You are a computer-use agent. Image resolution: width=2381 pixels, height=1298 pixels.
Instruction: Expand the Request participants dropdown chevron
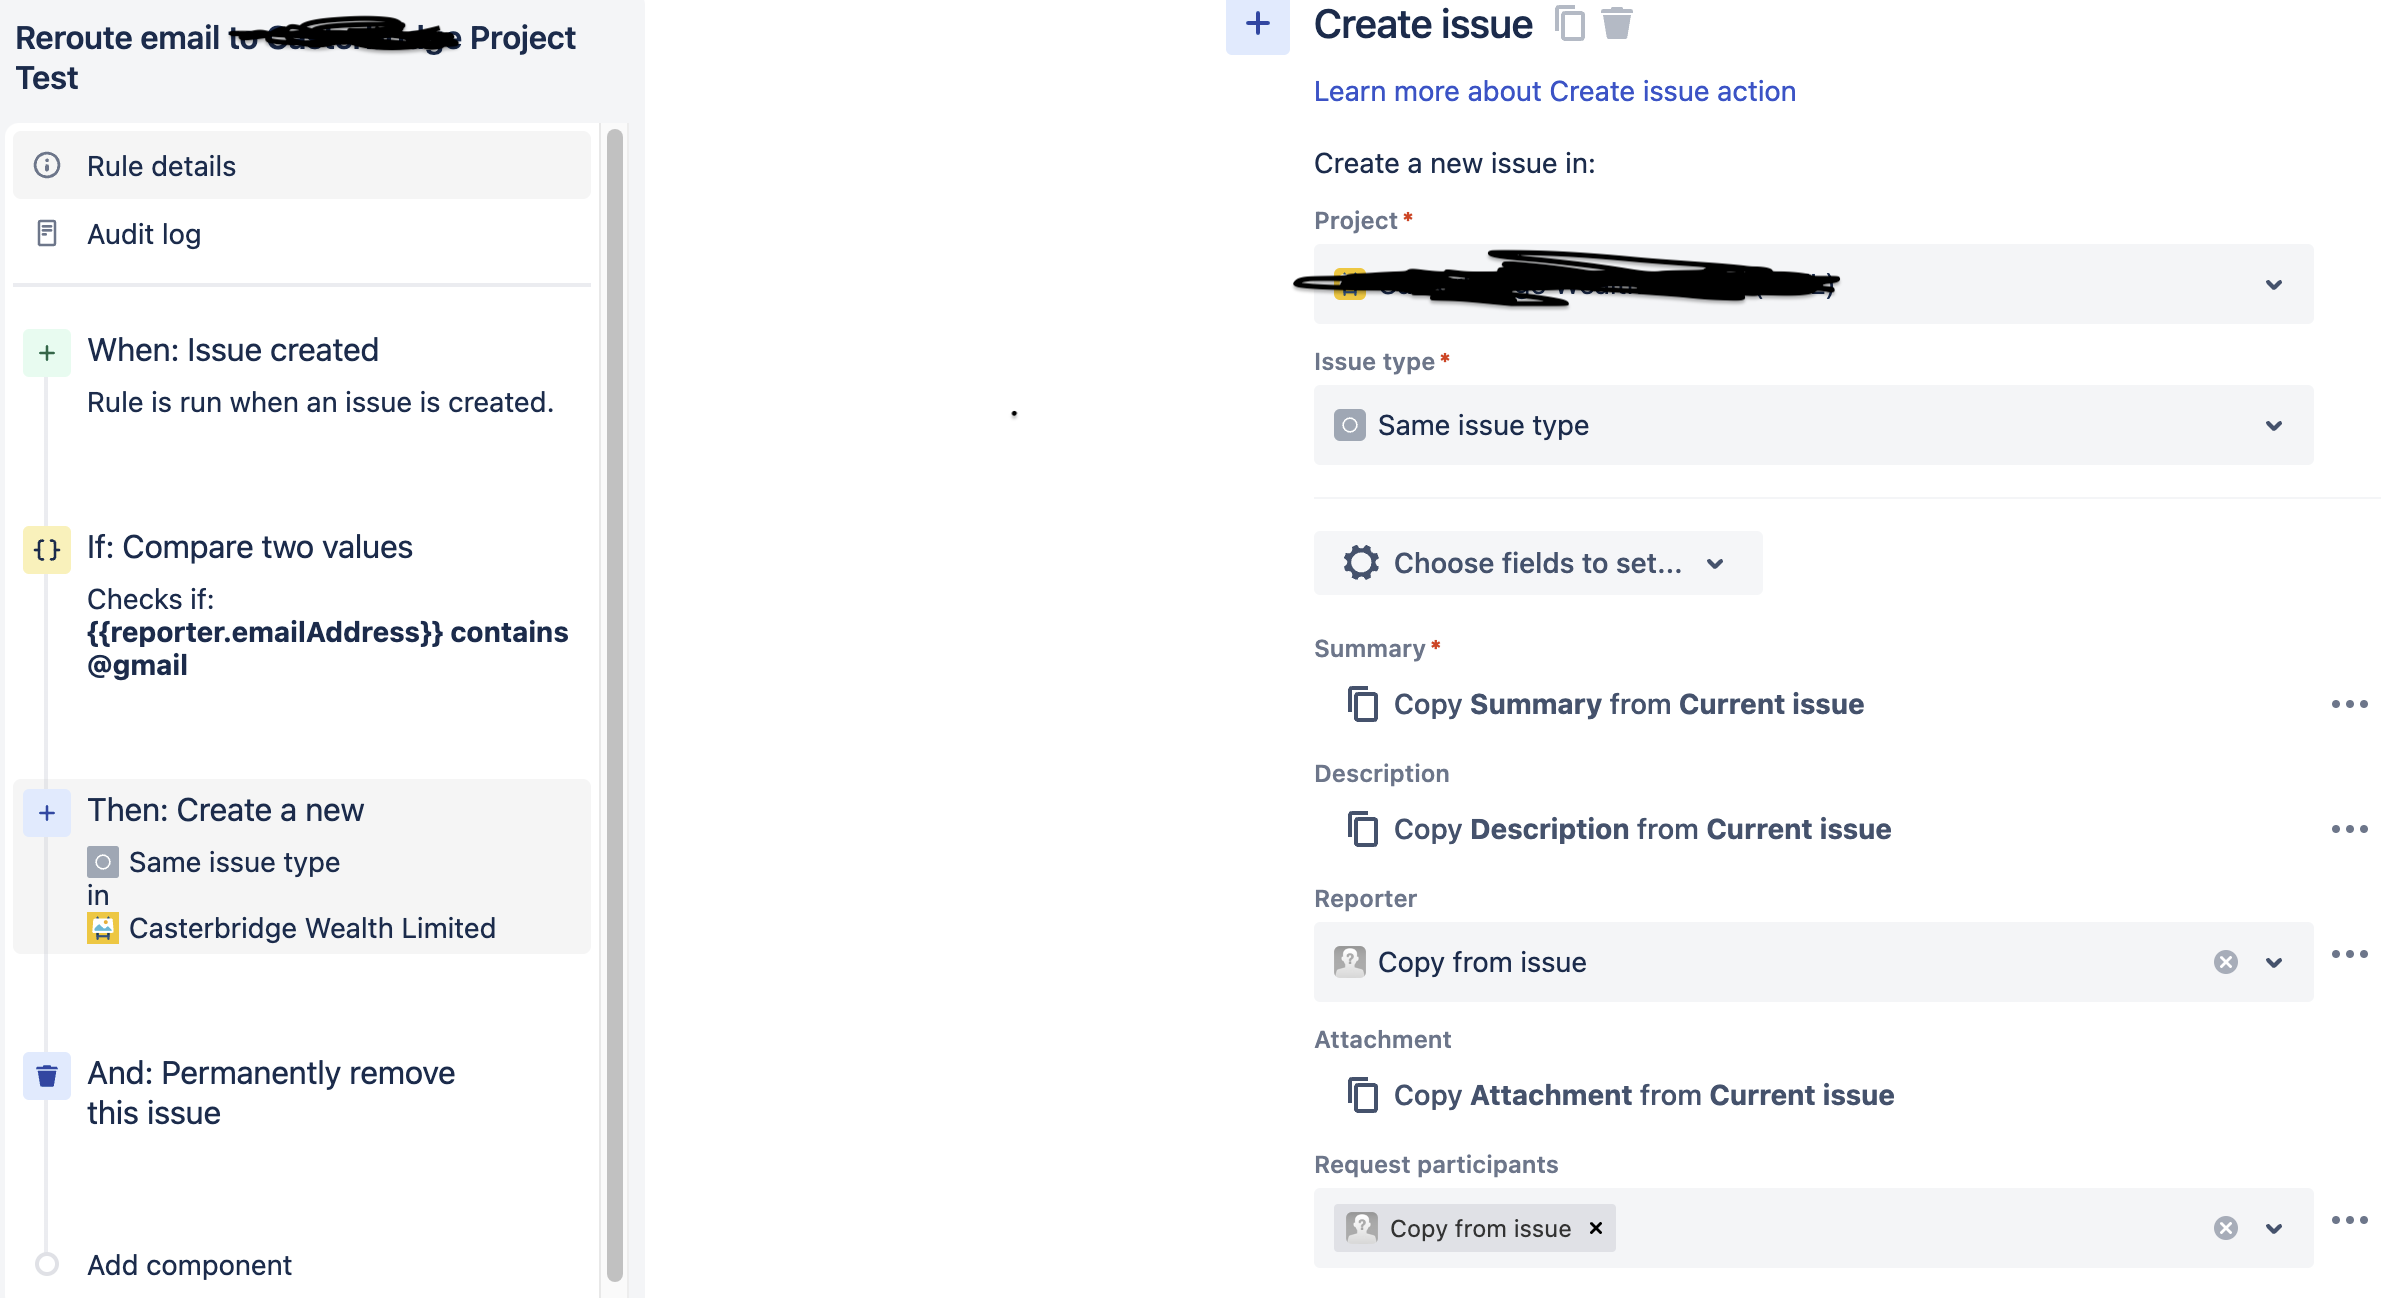(x=2274, y=1228)
